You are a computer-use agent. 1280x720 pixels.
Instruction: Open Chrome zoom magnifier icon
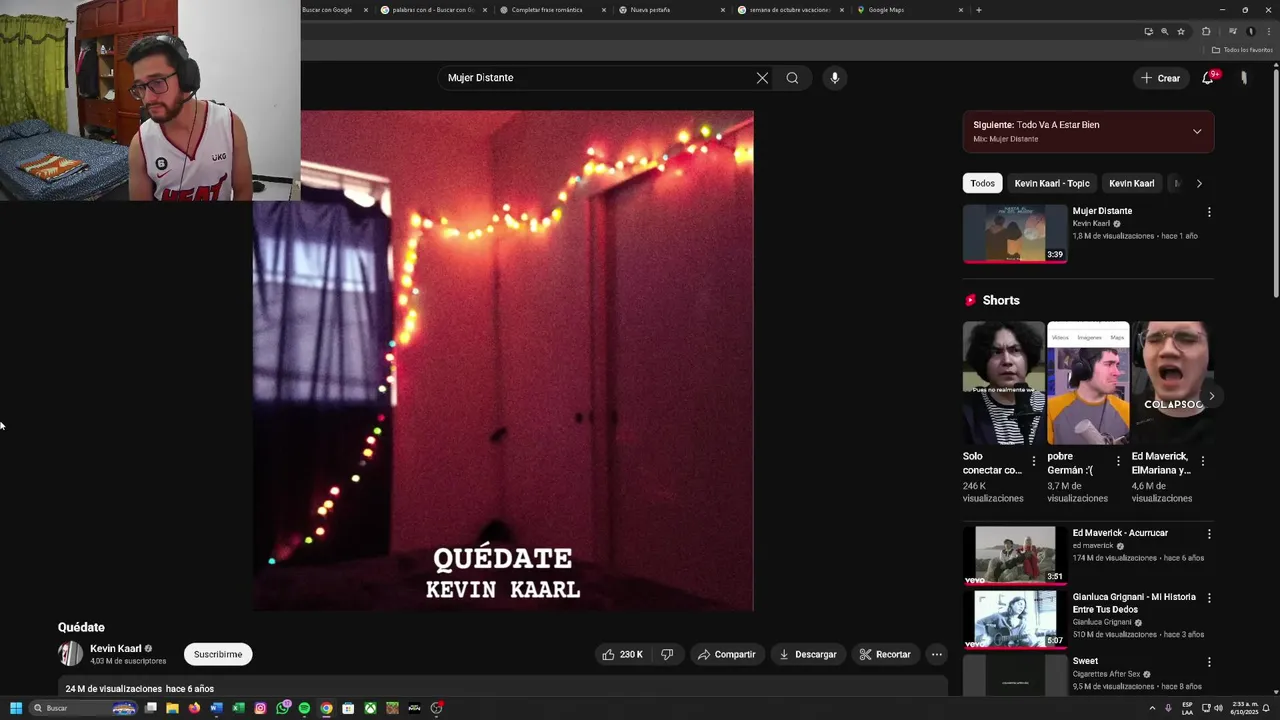click(1164, 31)
